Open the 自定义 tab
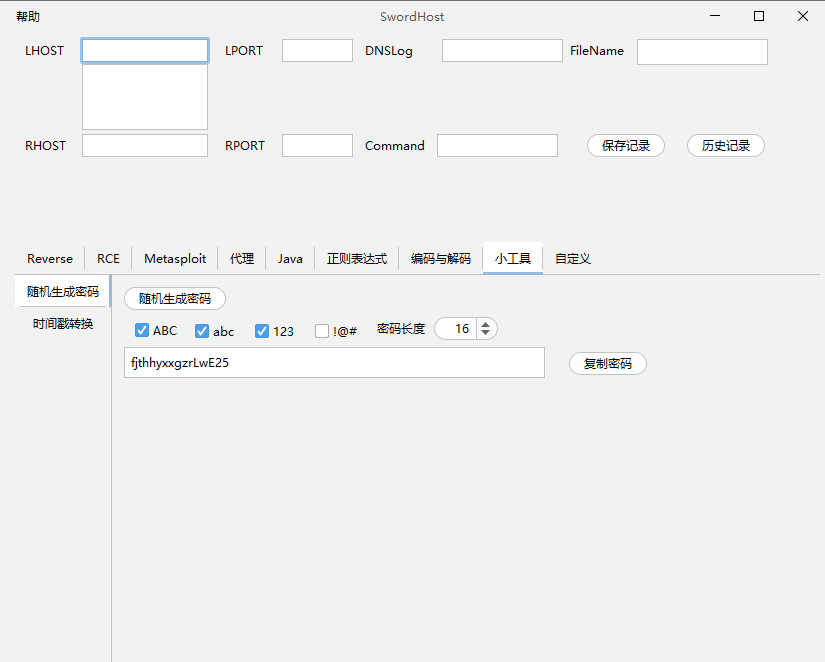The height and width of the screenshot is (662, 825). click(572, 258)
